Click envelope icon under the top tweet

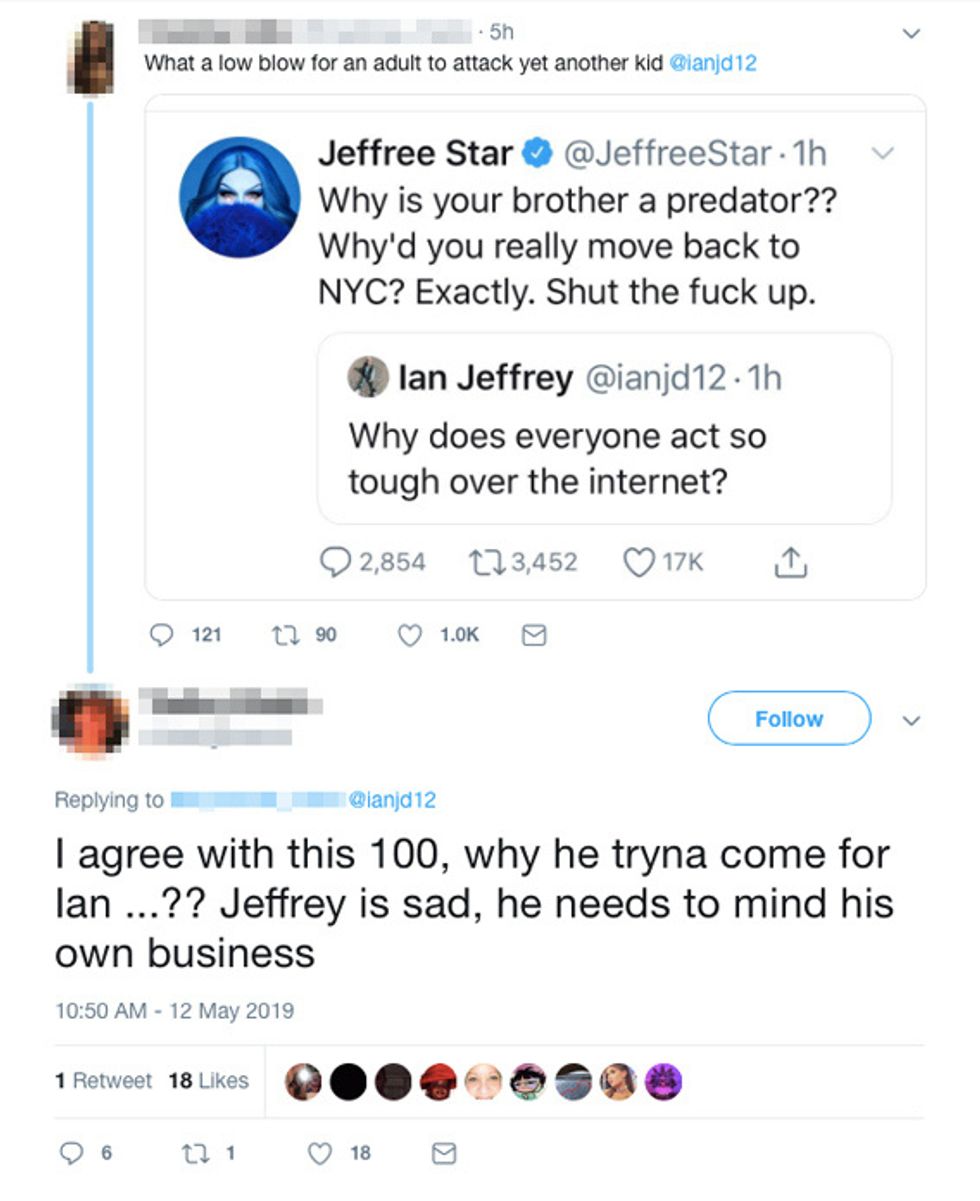point(535,635)
